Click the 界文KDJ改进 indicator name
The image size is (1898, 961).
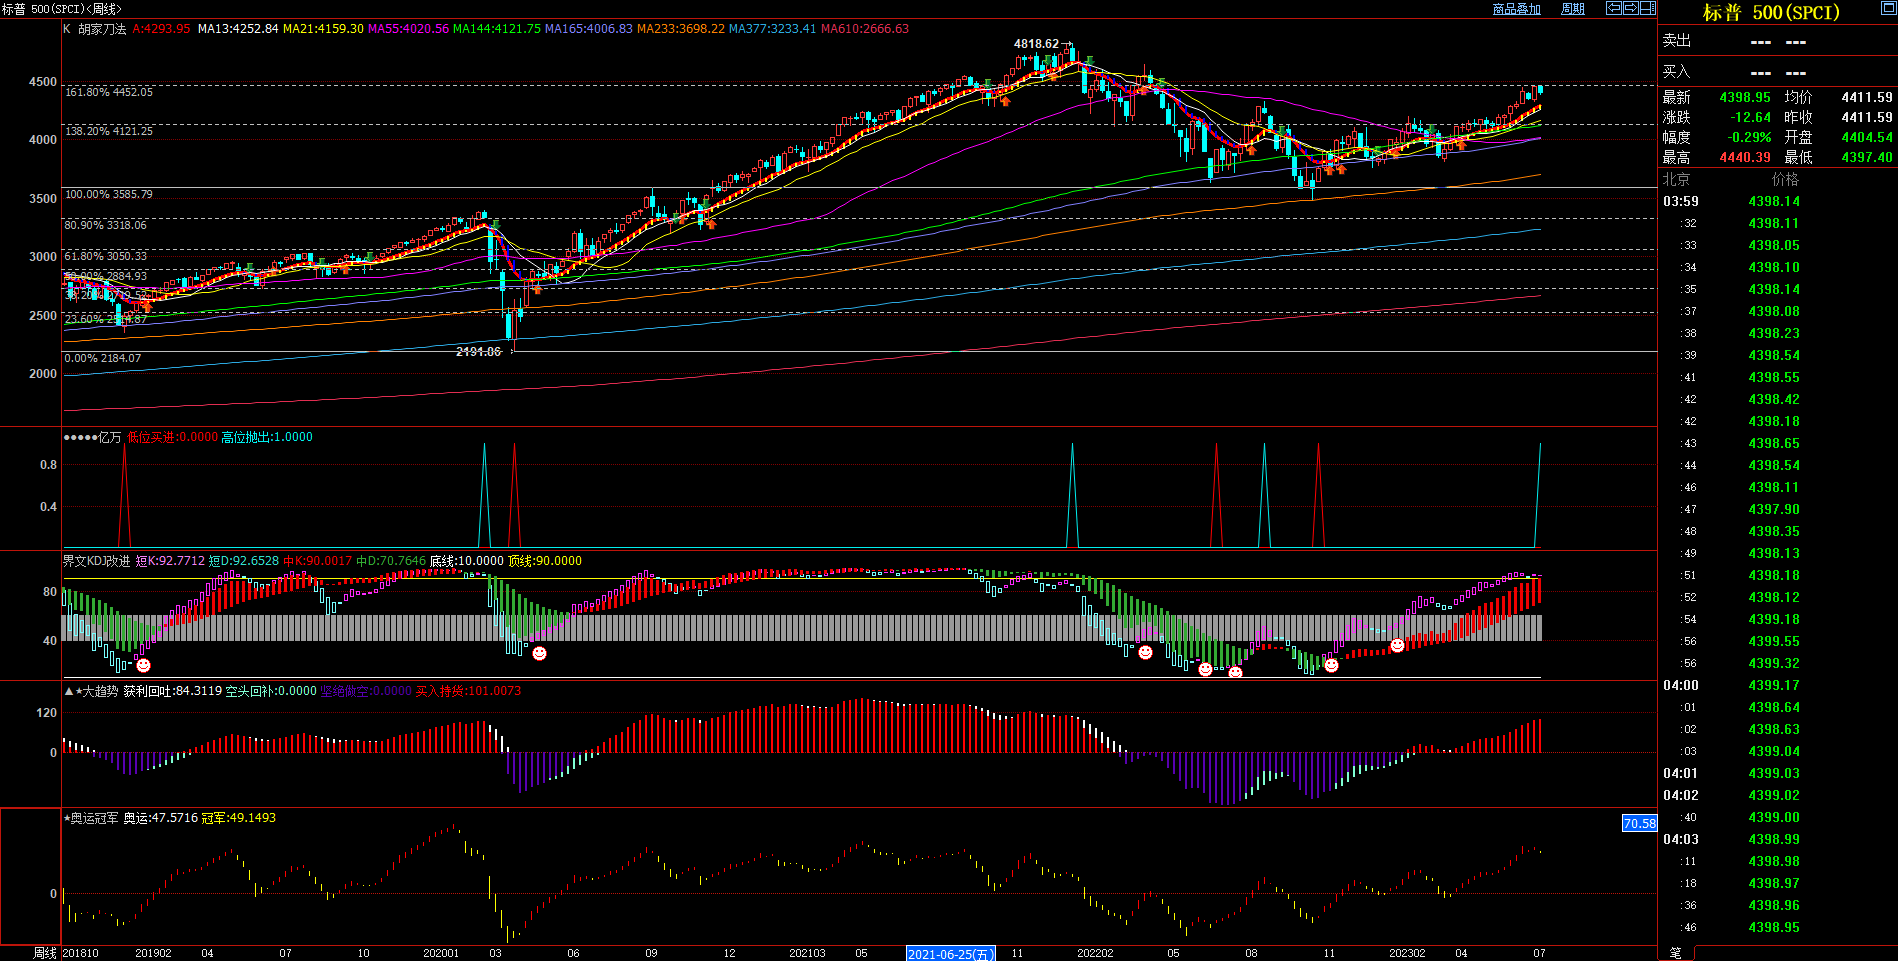click(96, 561)
